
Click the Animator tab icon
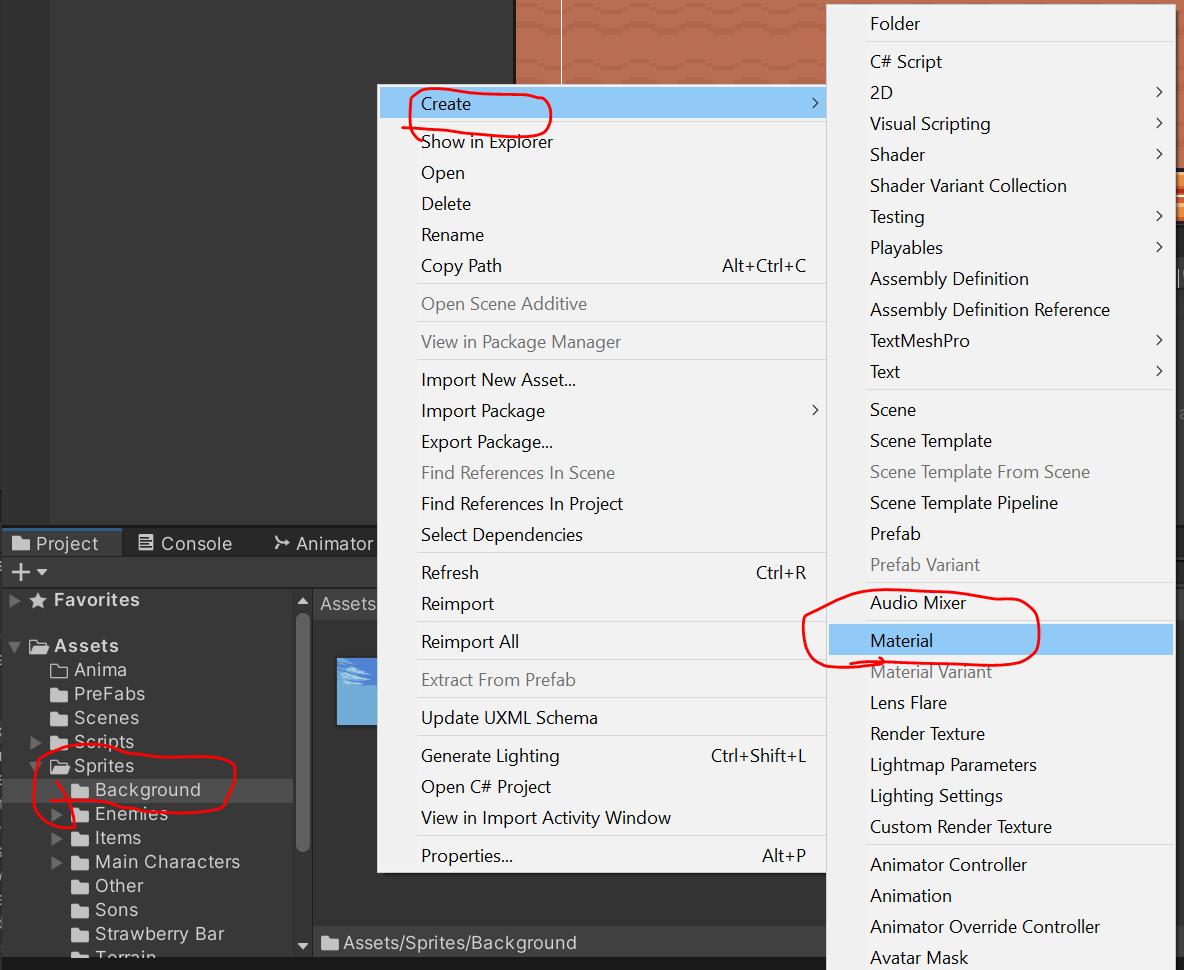(281, 543)
